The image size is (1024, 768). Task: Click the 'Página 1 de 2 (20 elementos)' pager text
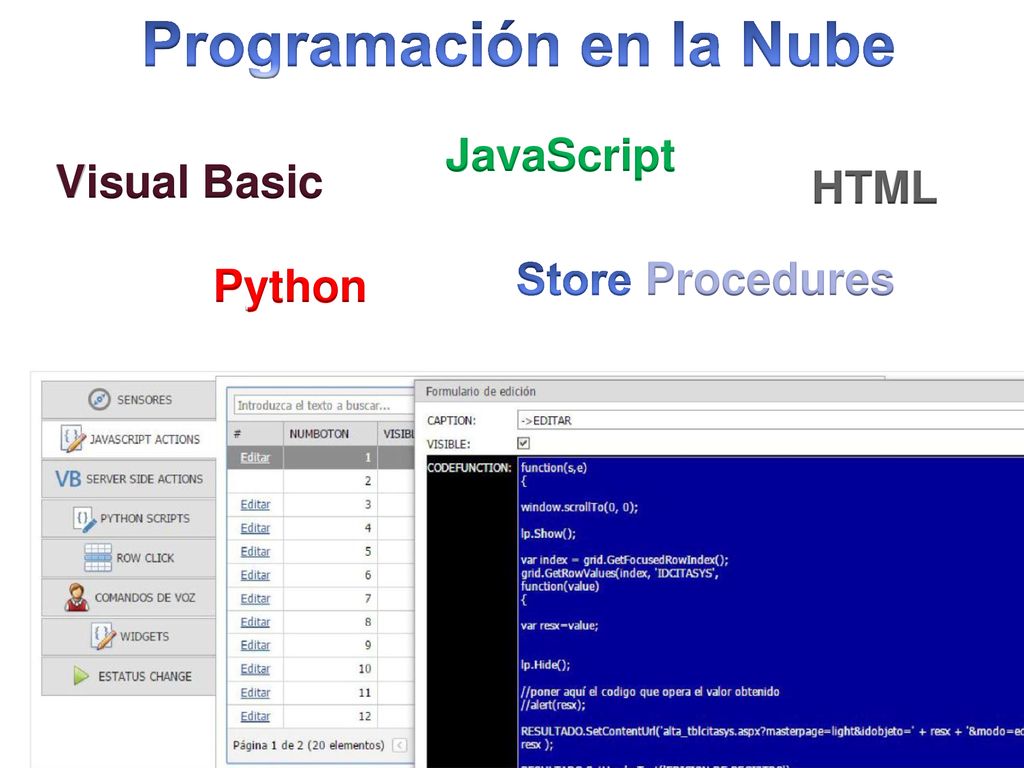308,745
